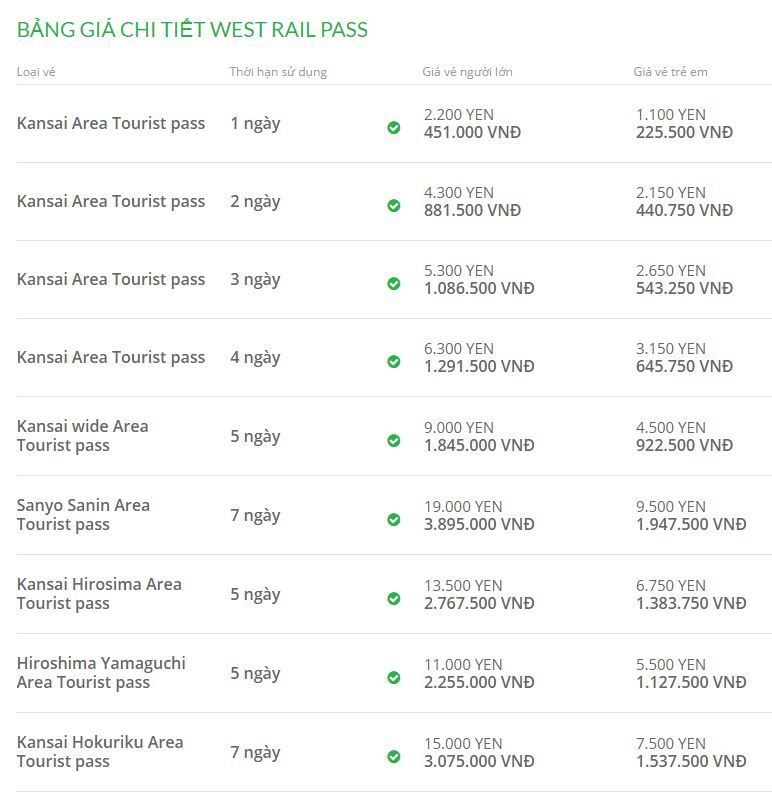Click the 'BẢNG GIÁ CHI TIẾT WEST RAIL PASS' heading
The width and height of the screenshot is (772, 794).
tap(192, 30)
